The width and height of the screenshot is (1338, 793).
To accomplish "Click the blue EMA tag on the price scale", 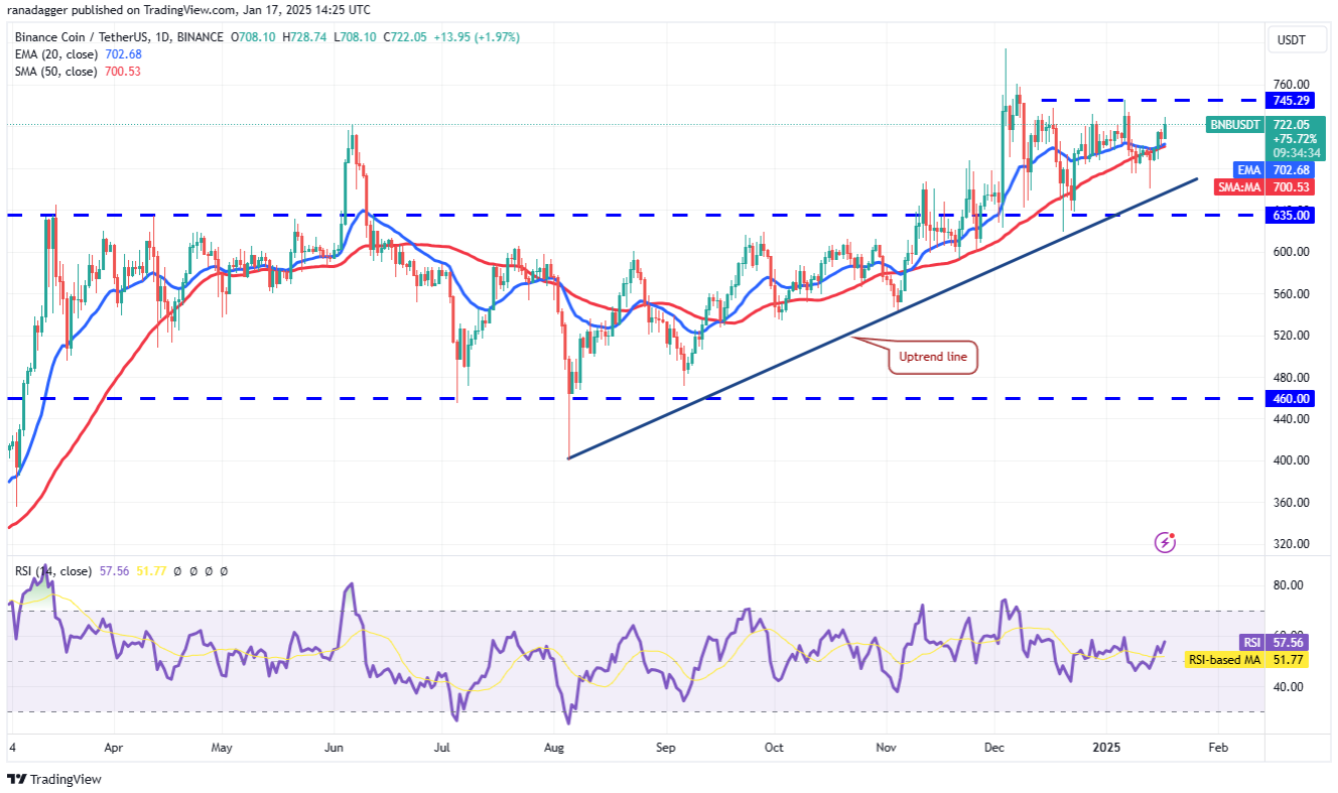I will [1251, 170].
